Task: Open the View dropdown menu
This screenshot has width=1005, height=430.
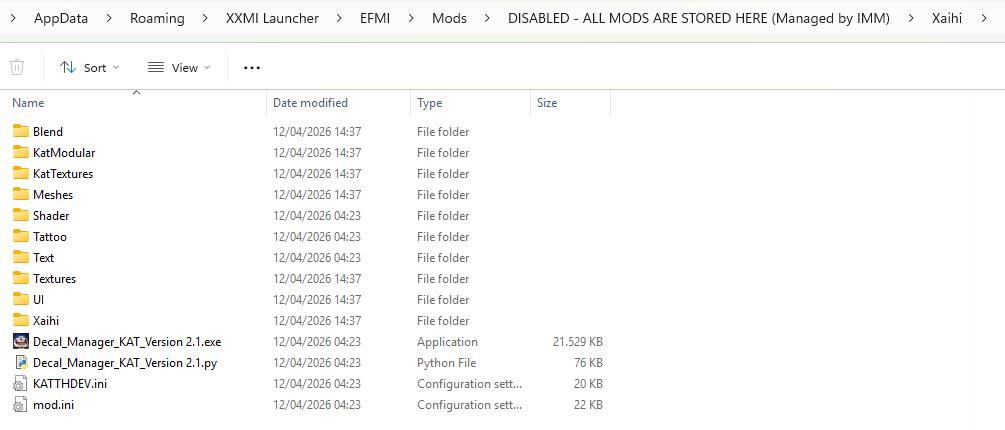Action: click(179, 67)
